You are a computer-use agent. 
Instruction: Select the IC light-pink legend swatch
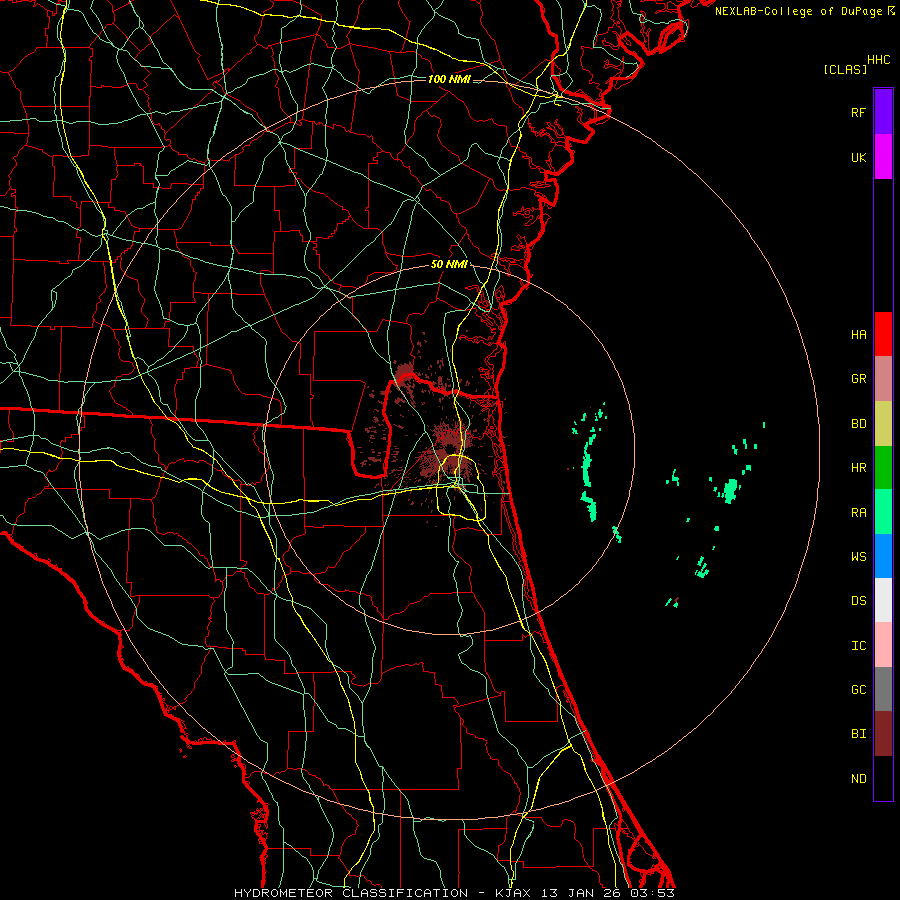pyautogui.click(x=883, y=645)
